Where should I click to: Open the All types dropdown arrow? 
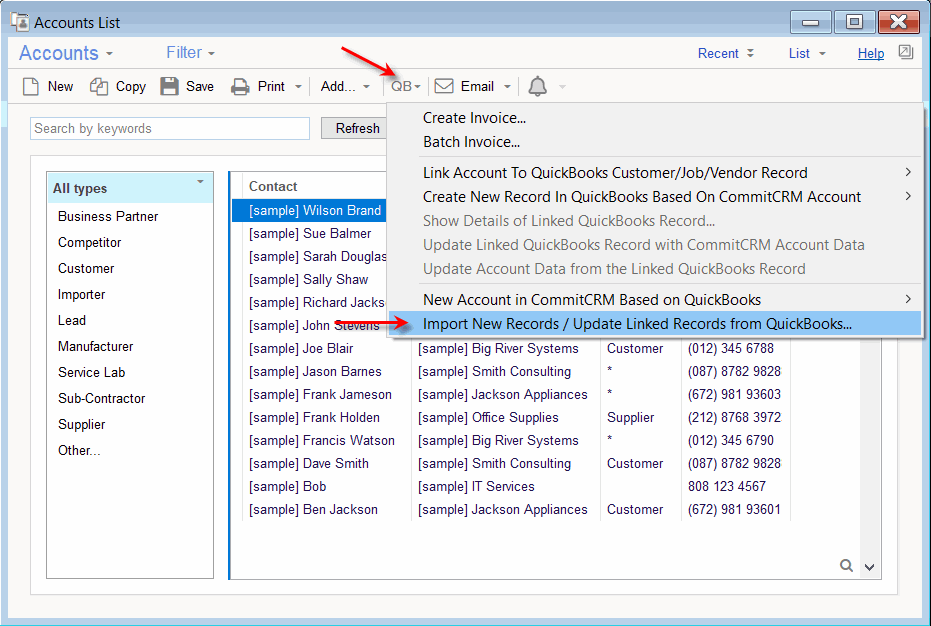[200, 182]
